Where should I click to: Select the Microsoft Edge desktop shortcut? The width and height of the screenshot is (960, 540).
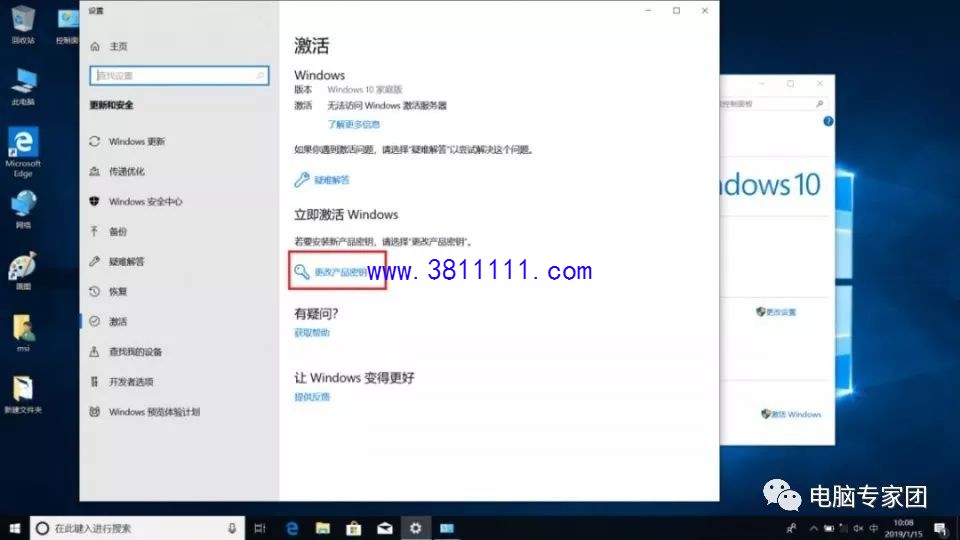(23, 152)
